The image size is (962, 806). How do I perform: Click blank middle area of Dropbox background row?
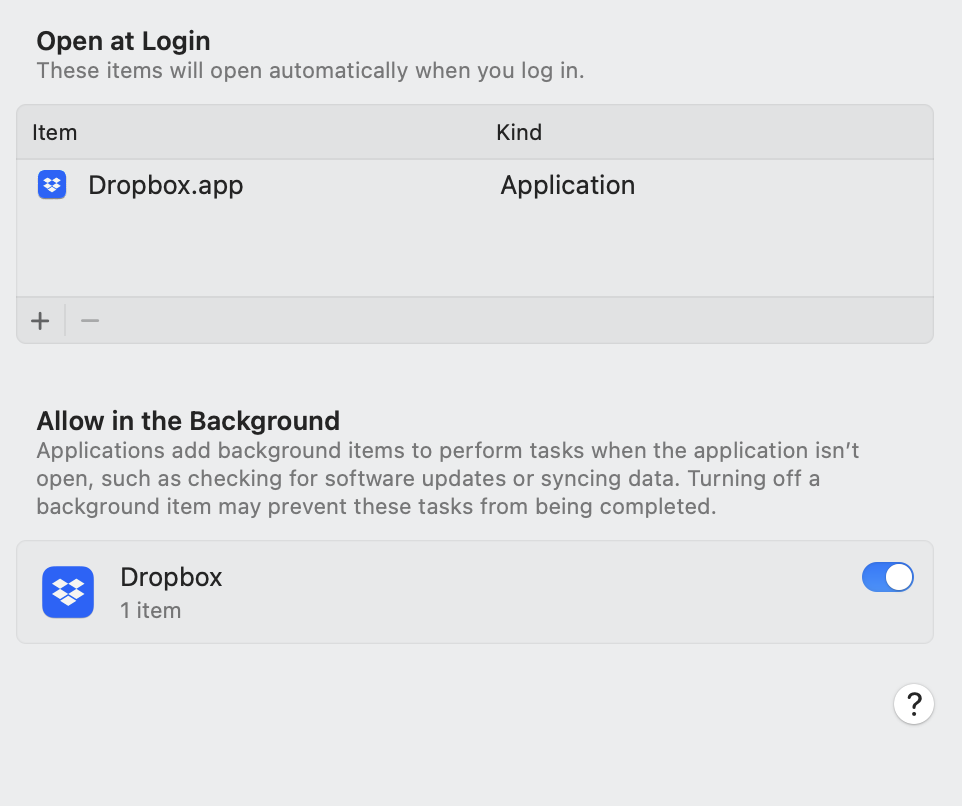tap(520, 592)
